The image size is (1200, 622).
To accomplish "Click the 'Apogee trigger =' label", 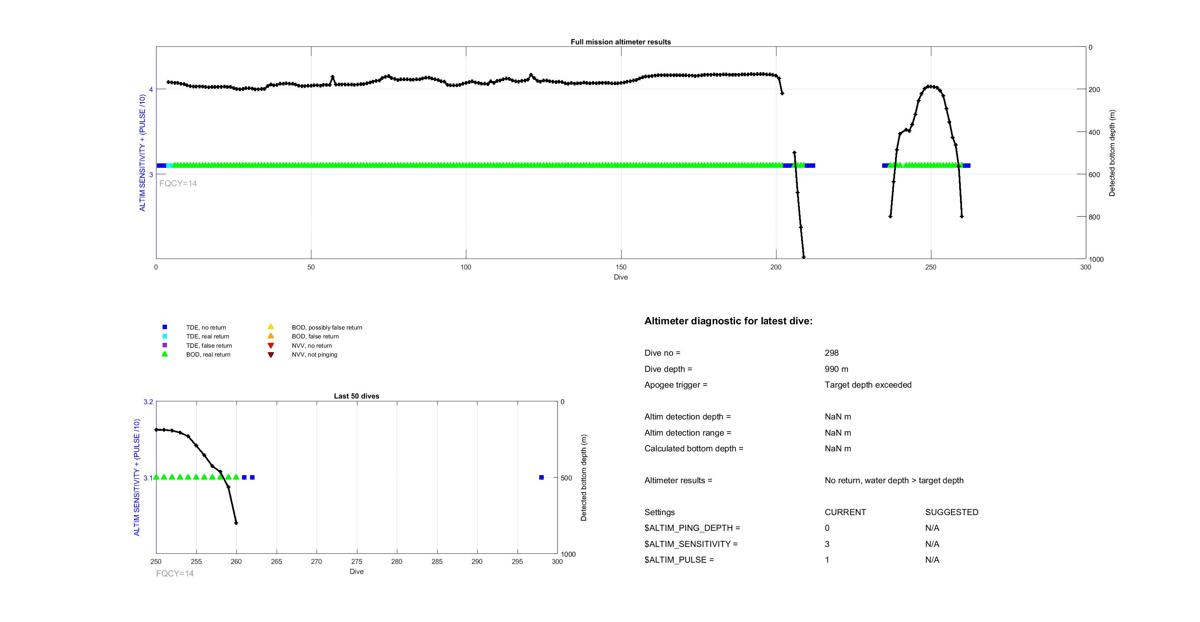I will click(676, 385).
